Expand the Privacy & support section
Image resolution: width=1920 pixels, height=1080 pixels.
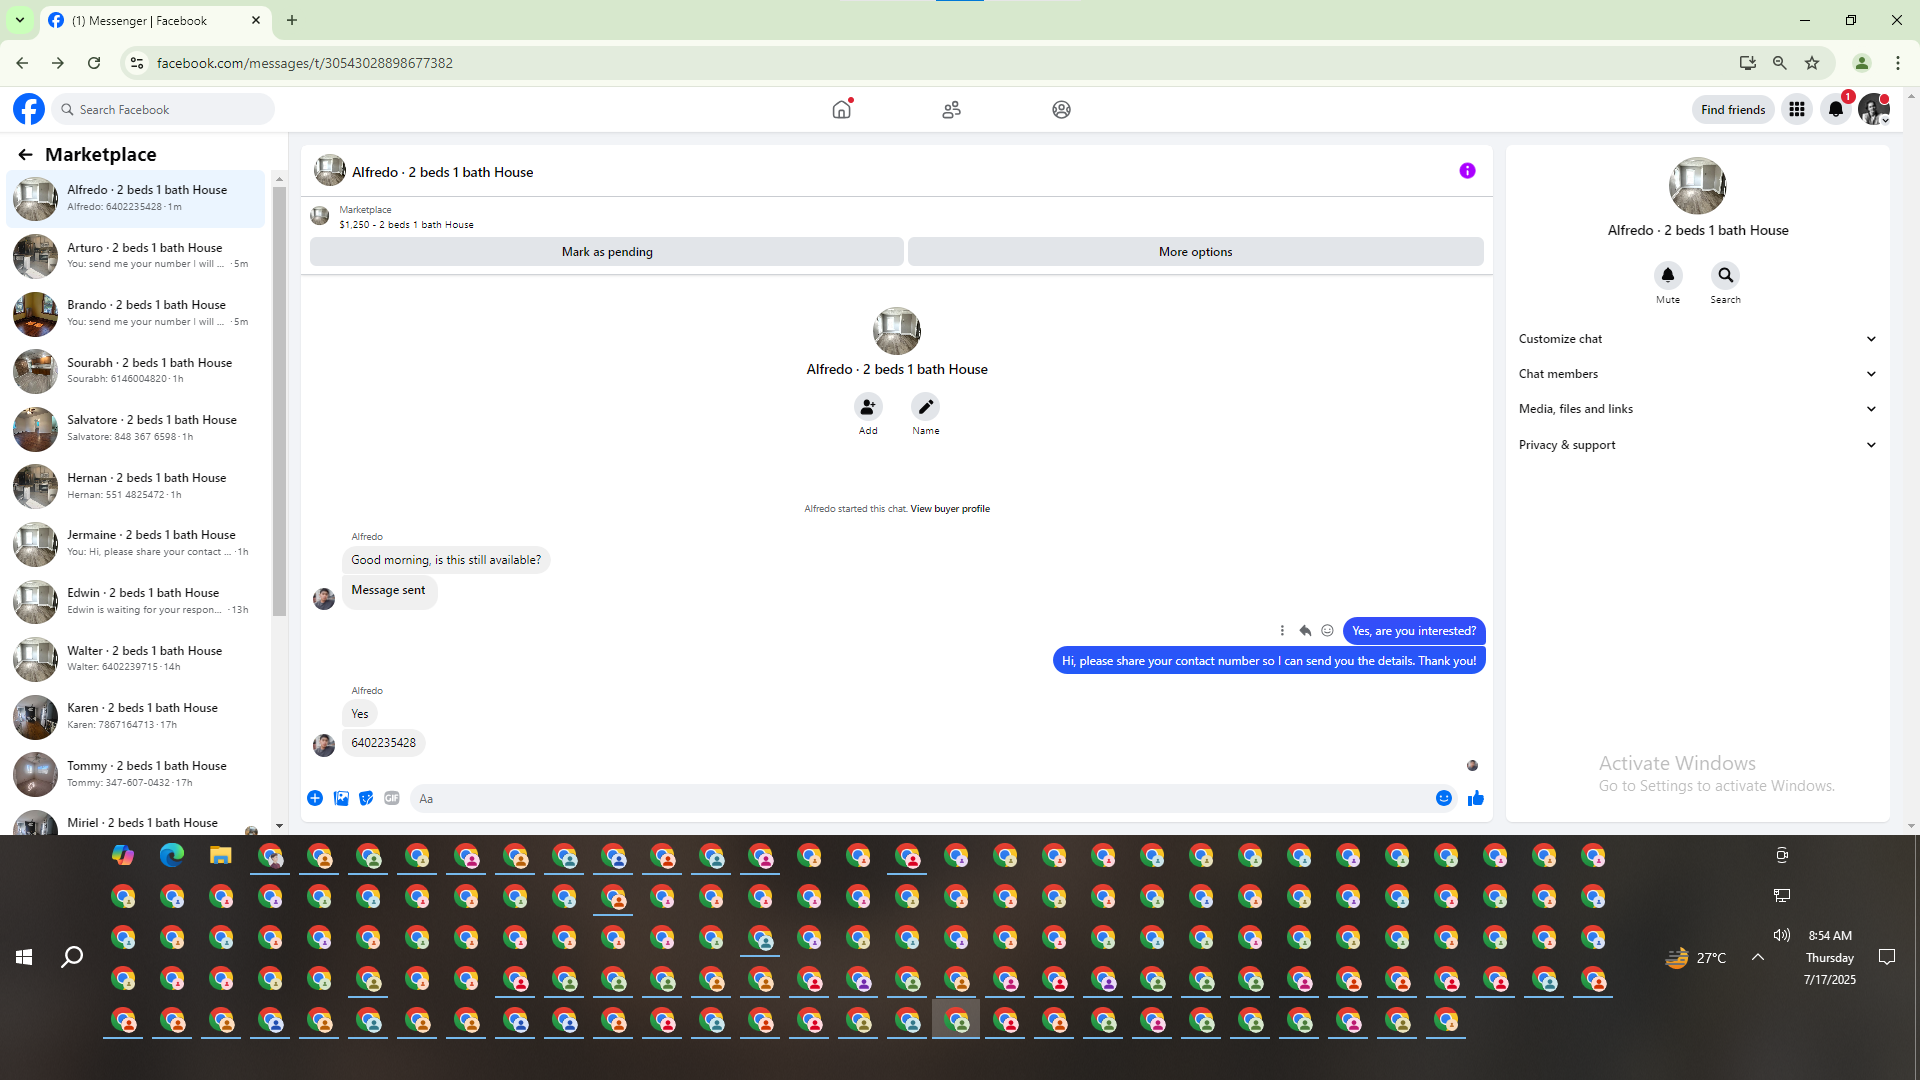1698,445
